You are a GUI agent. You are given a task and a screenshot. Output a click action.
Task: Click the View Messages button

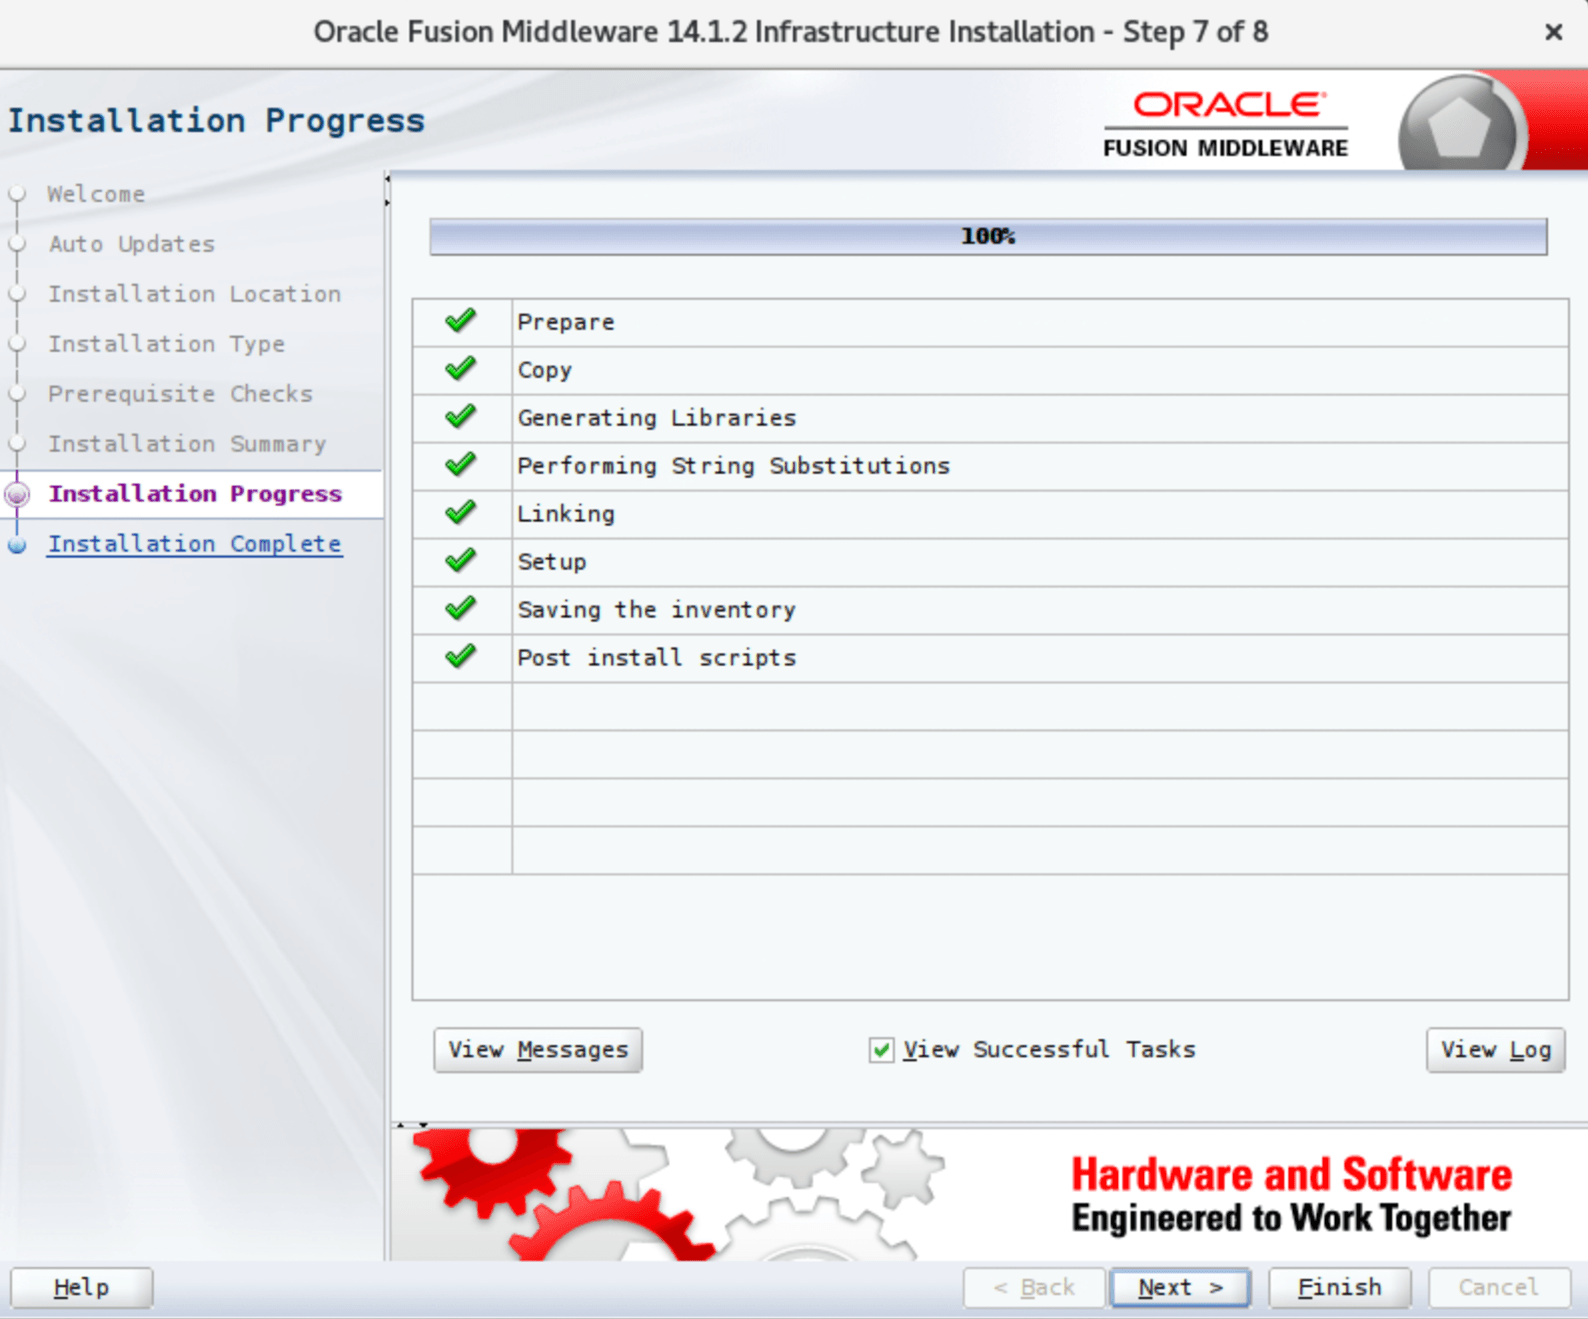tap(538, 1050)
